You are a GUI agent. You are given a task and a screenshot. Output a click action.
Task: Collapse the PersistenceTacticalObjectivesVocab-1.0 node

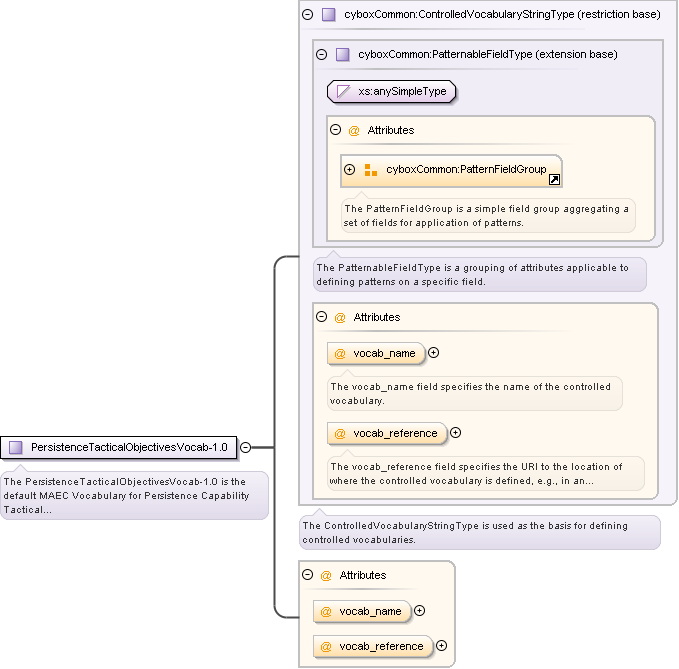245,447
